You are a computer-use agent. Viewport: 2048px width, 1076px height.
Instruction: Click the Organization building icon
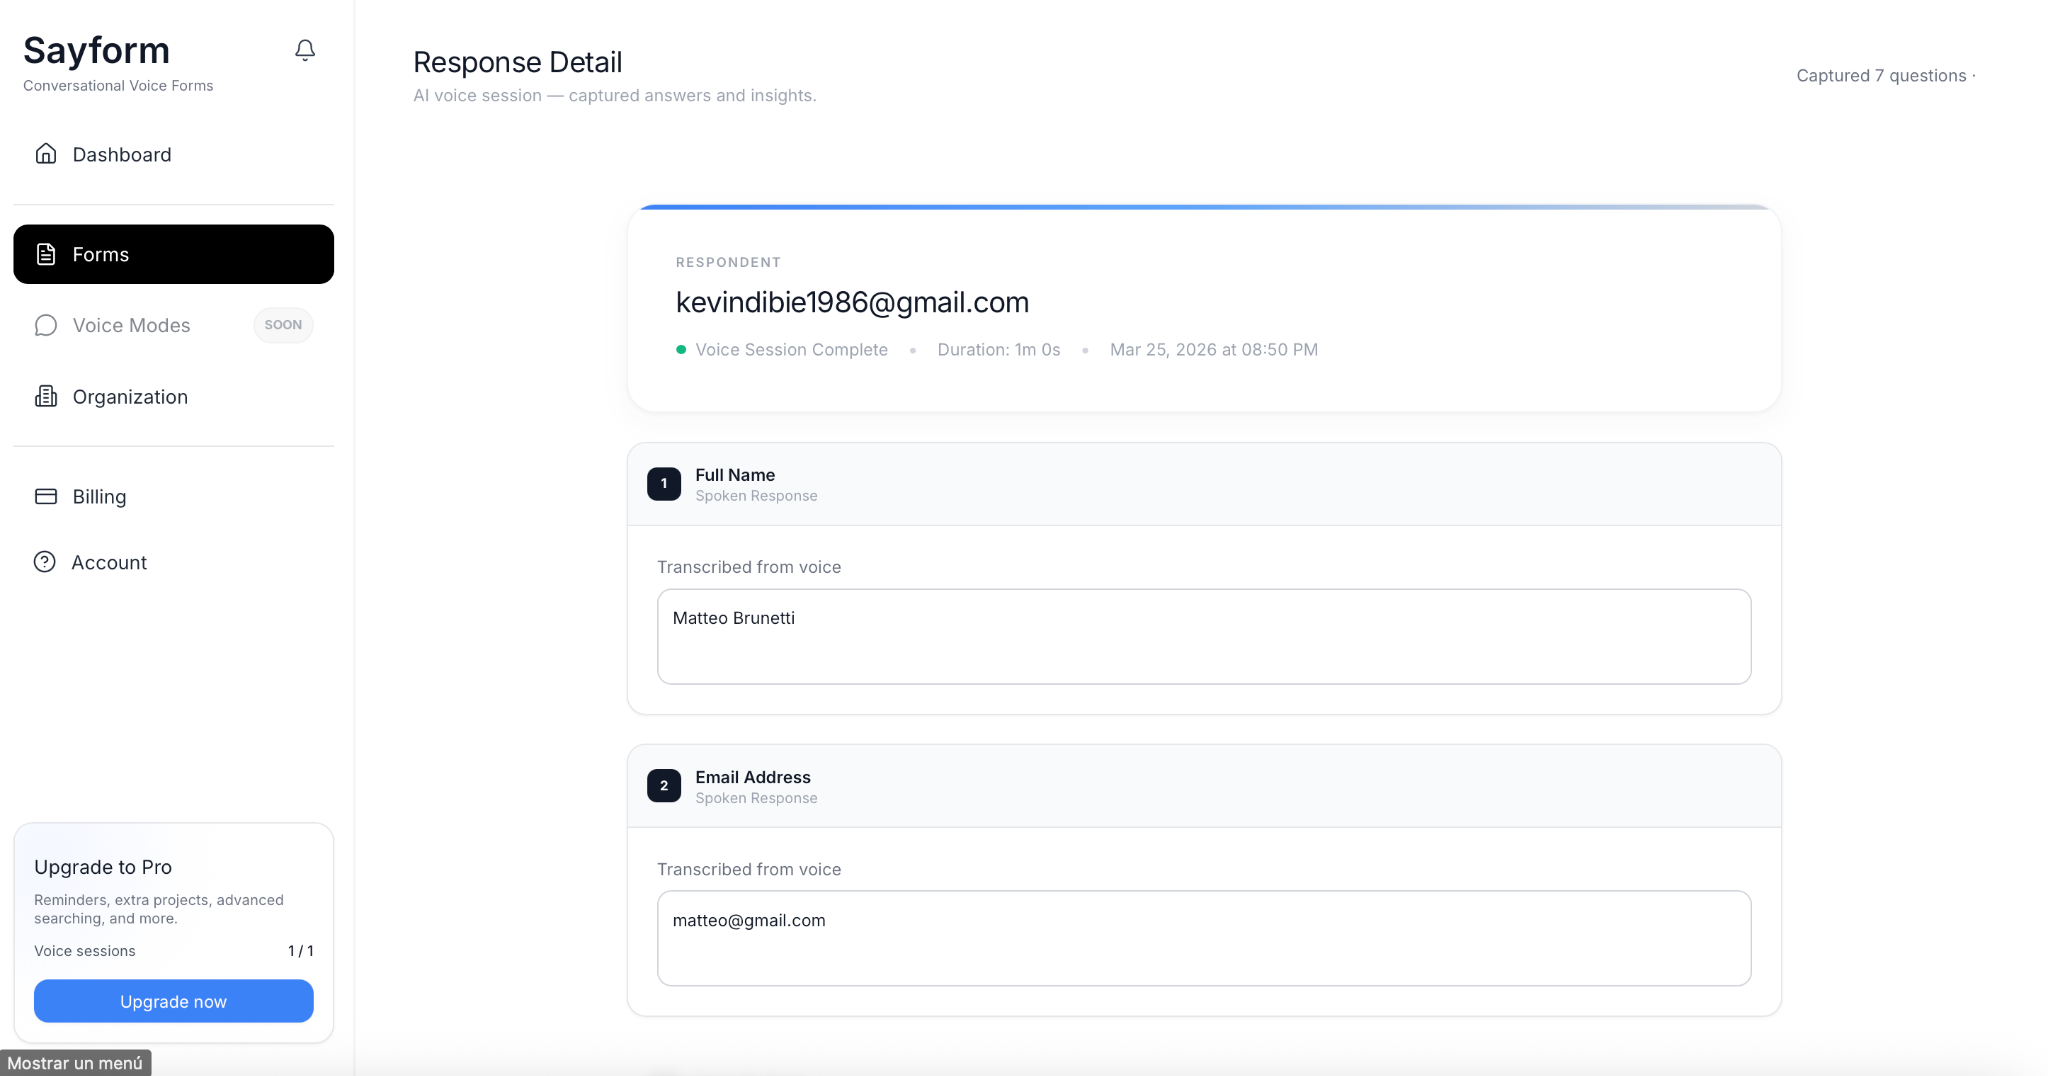coord(46,396)
